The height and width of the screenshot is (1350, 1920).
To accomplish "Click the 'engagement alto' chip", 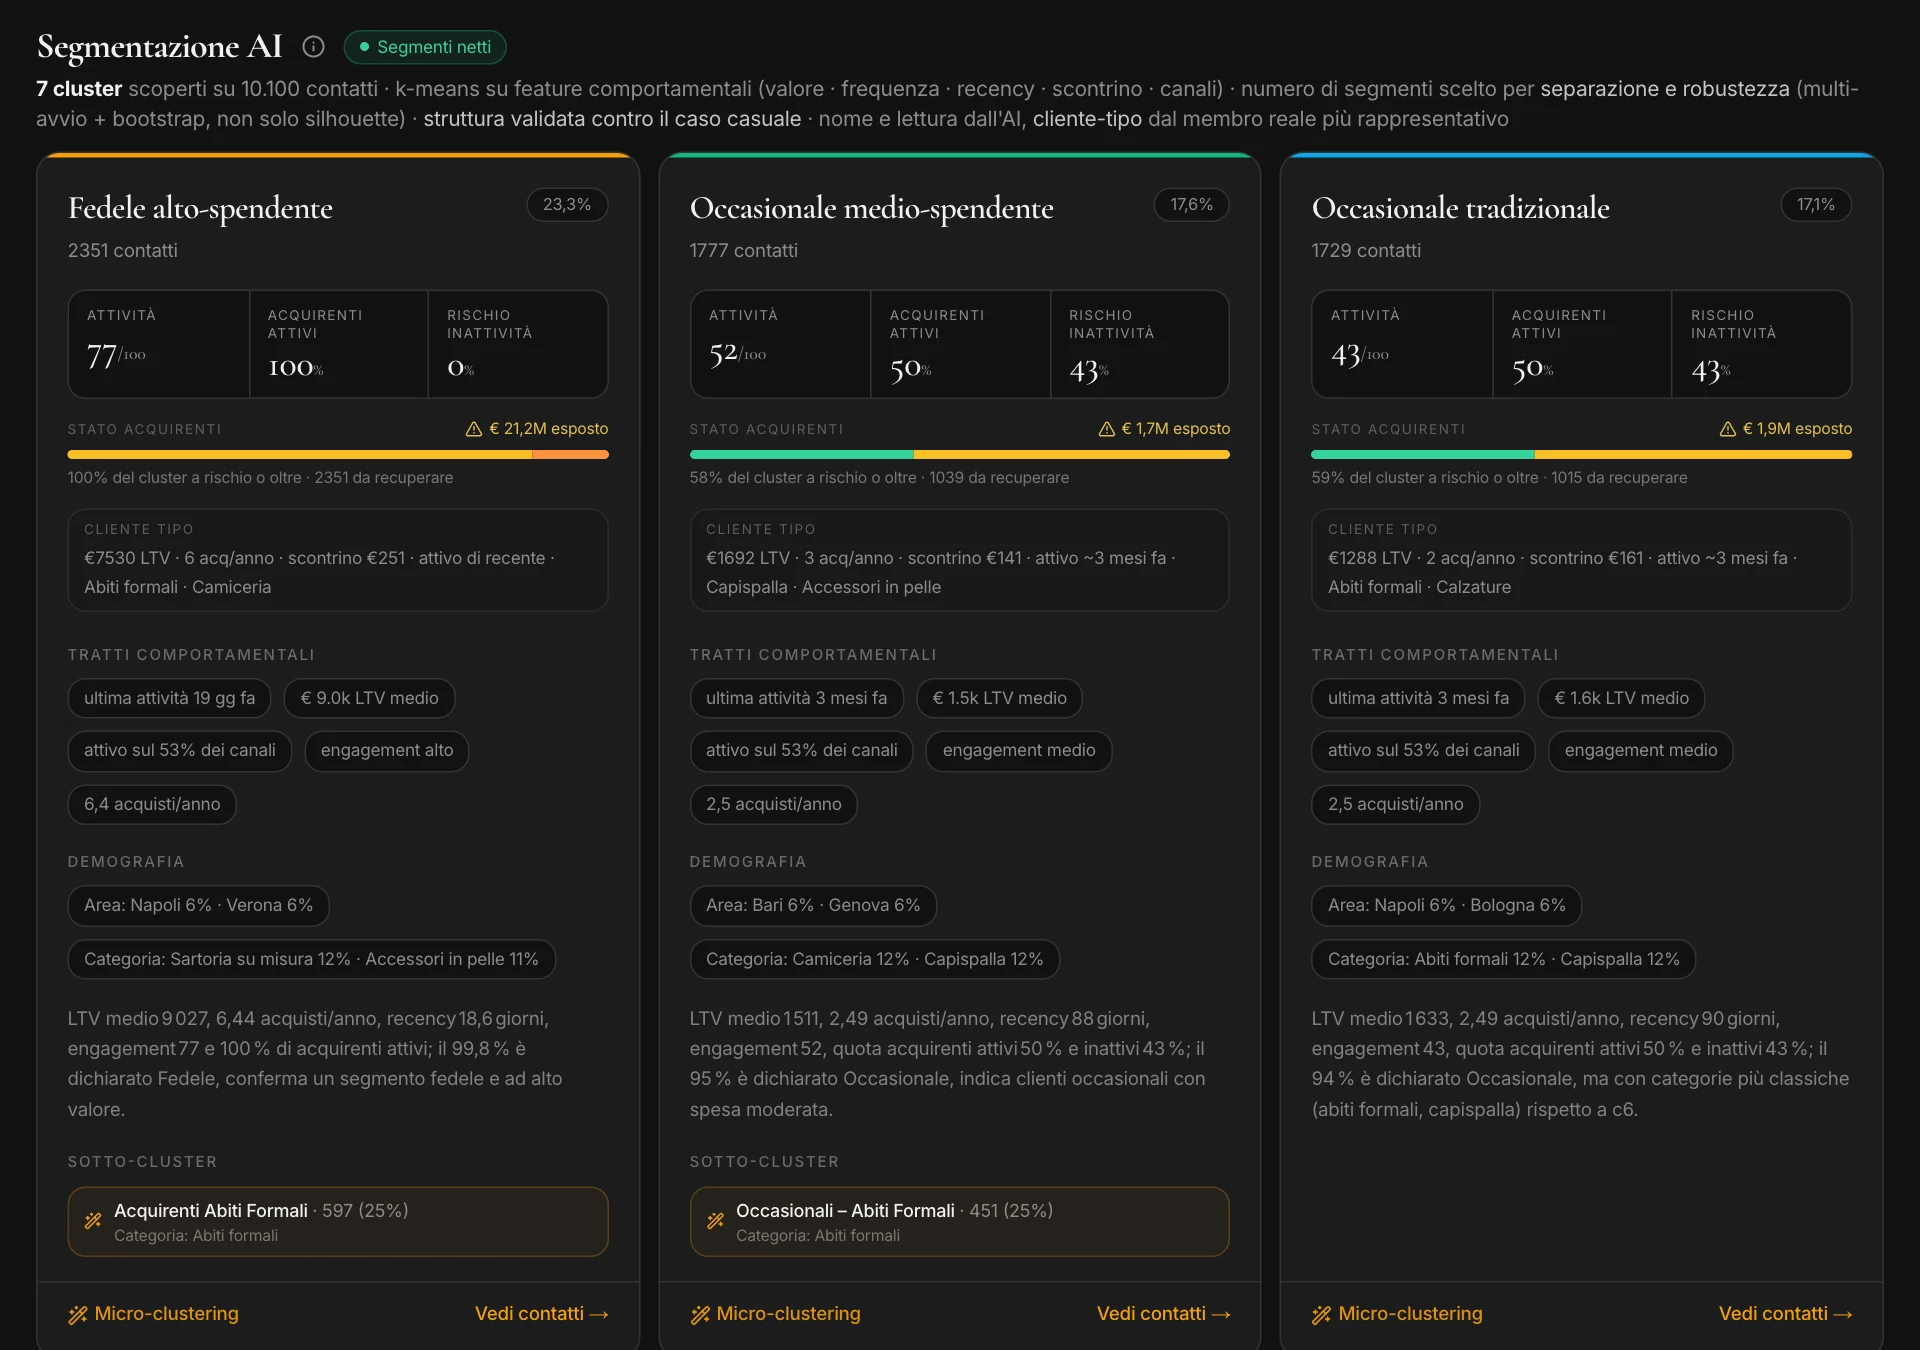I will coord(387,751).
